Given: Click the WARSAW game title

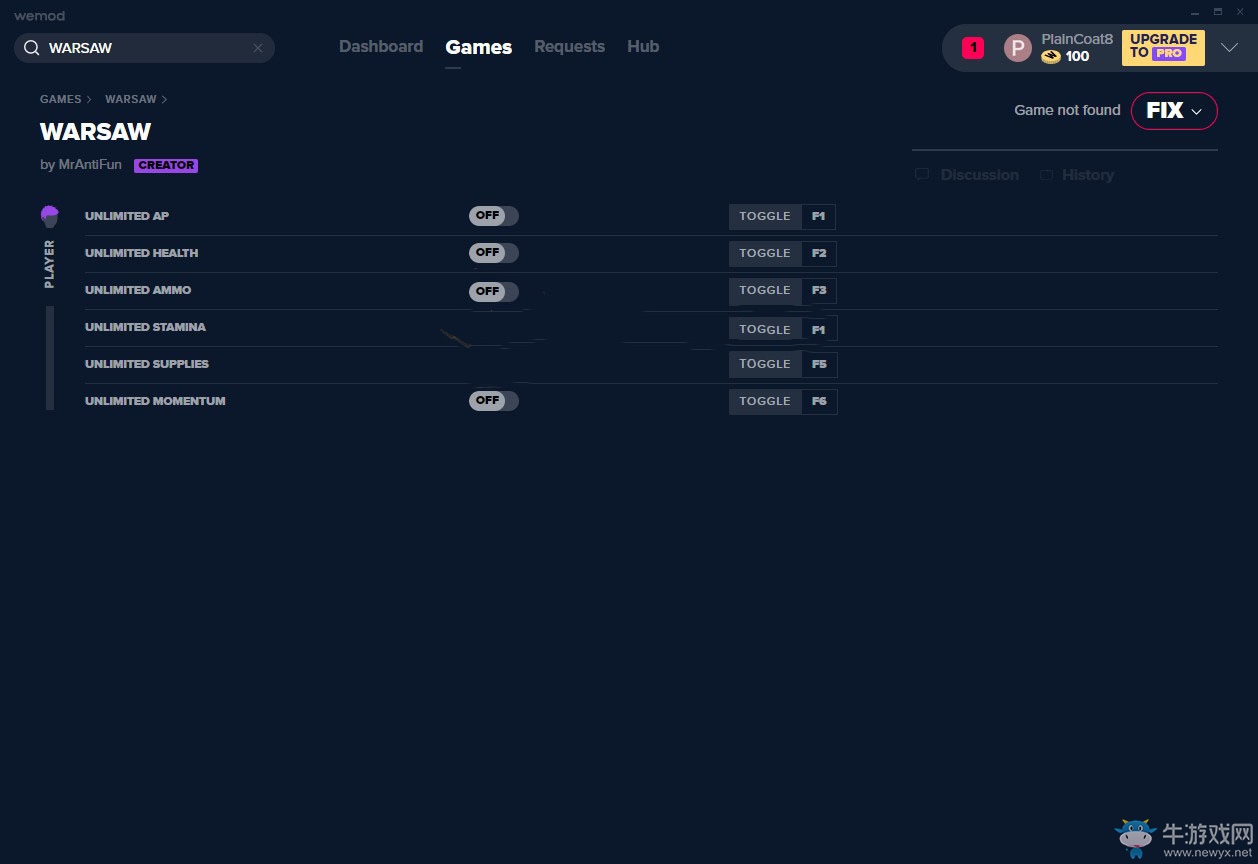Looking at the screenshot, I should [x=96, y=132].
